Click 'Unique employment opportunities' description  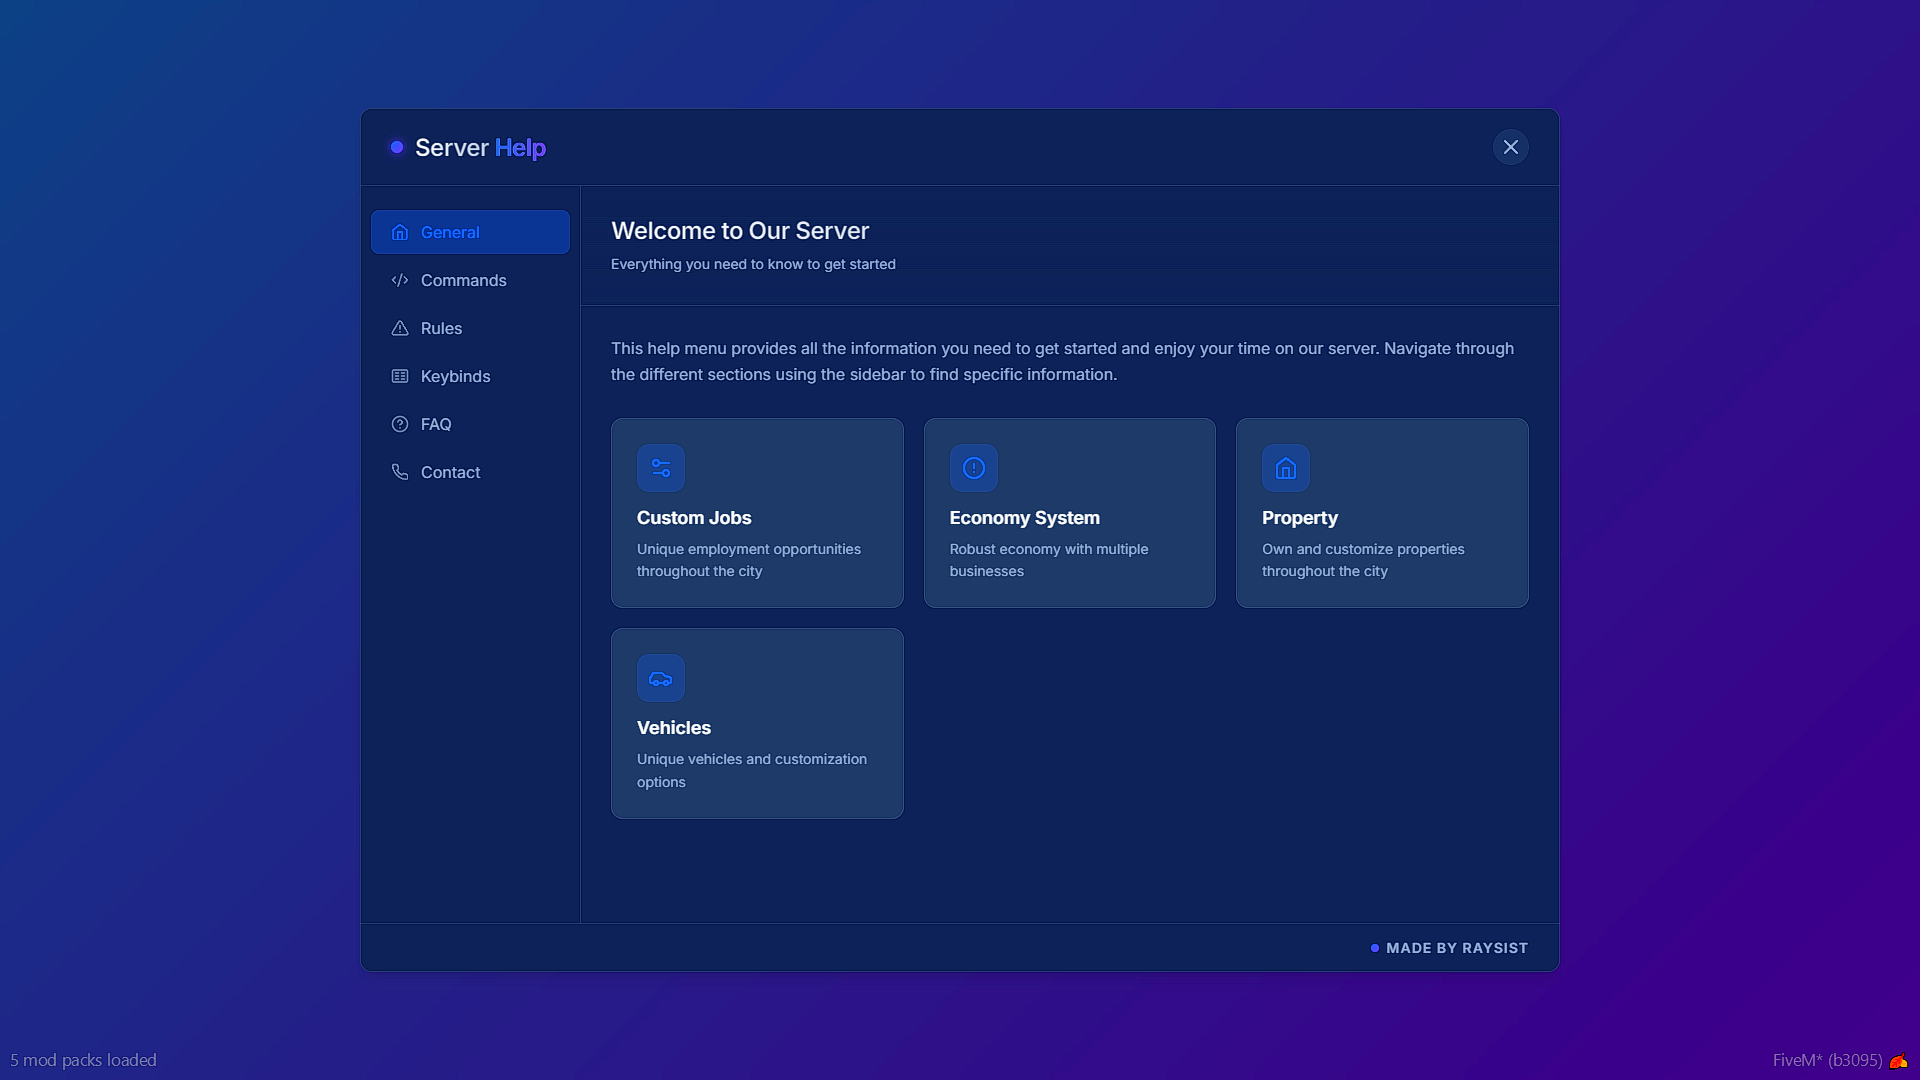pos(749,560)
